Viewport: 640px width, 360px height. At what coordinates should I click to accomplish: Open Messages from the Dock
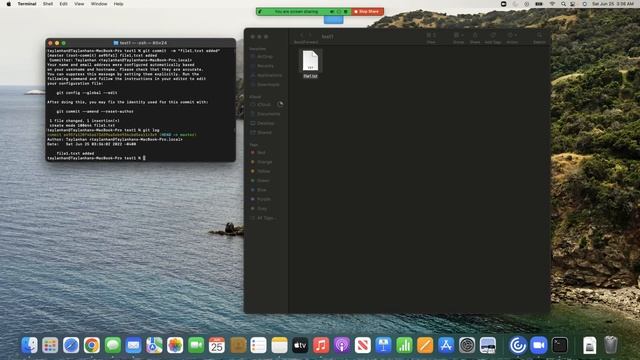tap(113, 345)
